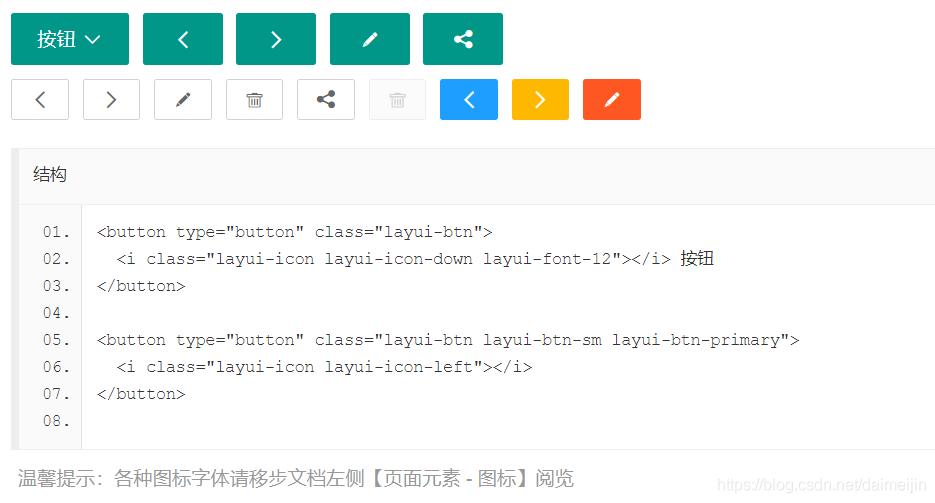Click the large green right arrow button
Viewport: 935px width, 503px height.
click(276, 39)
